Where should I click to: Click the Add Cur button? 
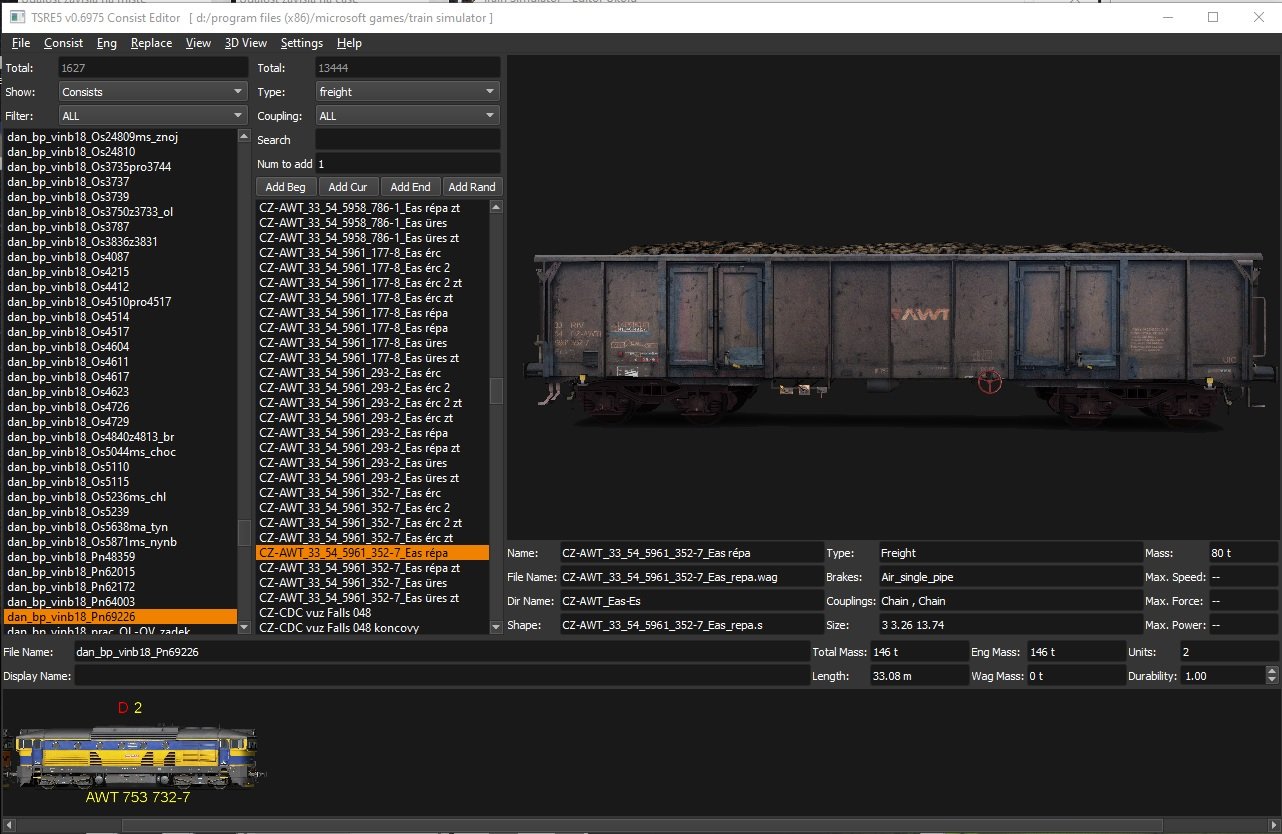tap(348, 187)
